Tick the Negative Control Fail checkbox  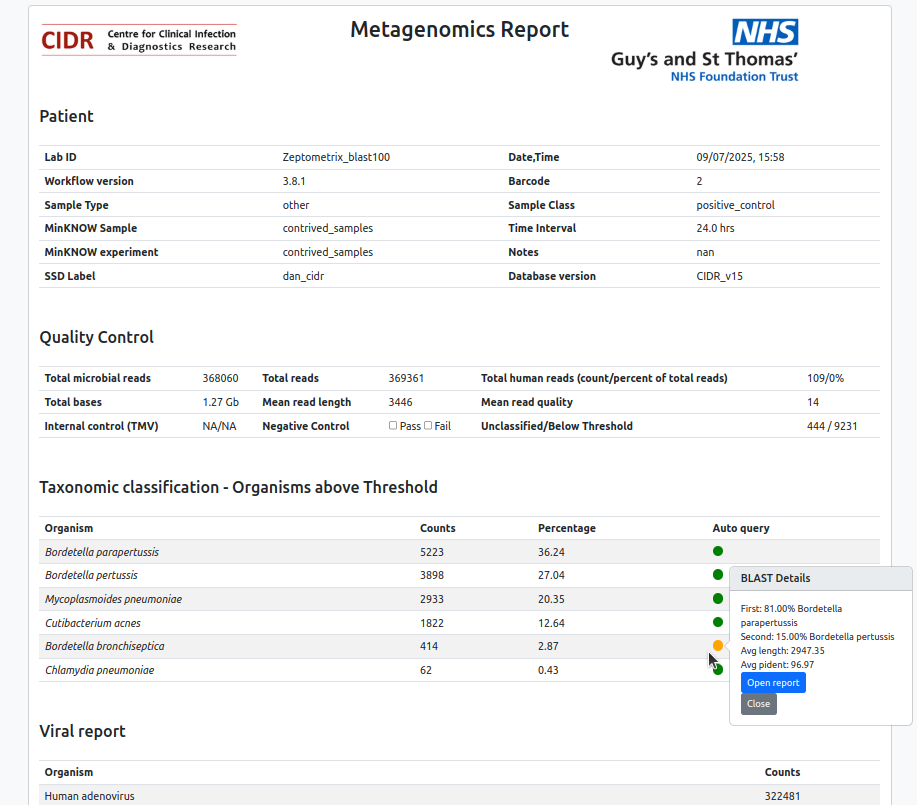(428, 426)
